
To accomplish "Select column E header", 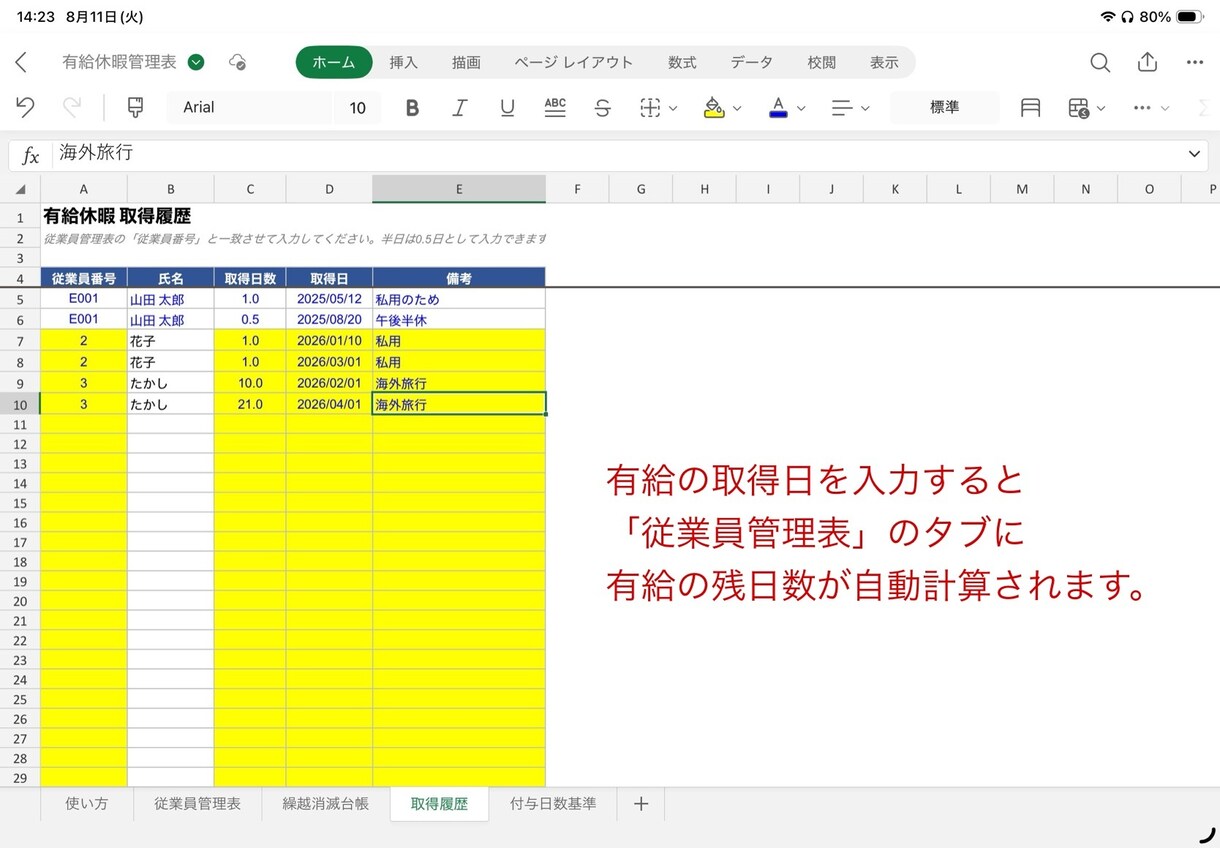I will (x=459, y=189).
